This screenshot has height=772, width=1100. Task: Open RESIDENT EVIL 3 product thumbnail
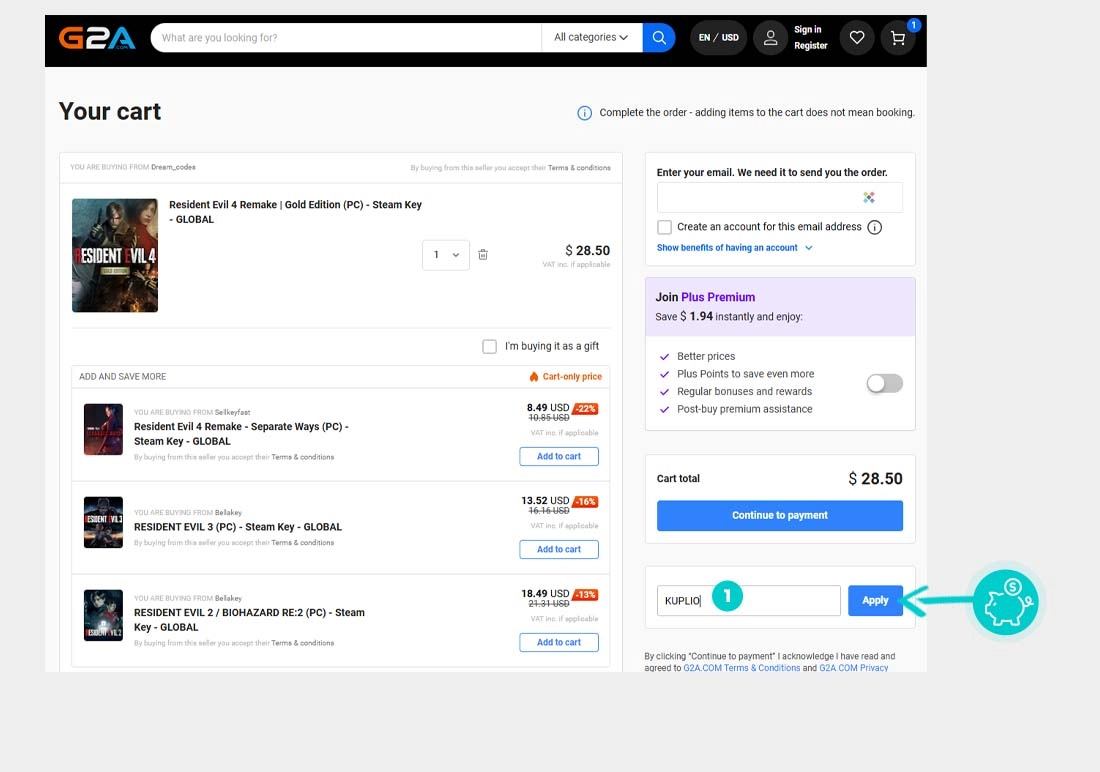coord(103,523)
